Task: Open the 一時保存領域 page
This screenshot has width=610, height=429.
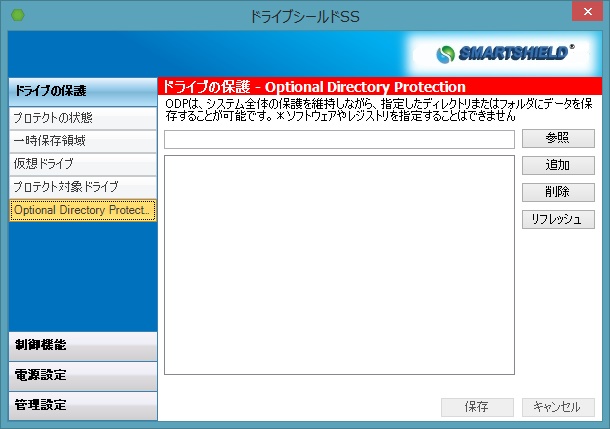Action: pyautogui.click(x=82, y=141)
